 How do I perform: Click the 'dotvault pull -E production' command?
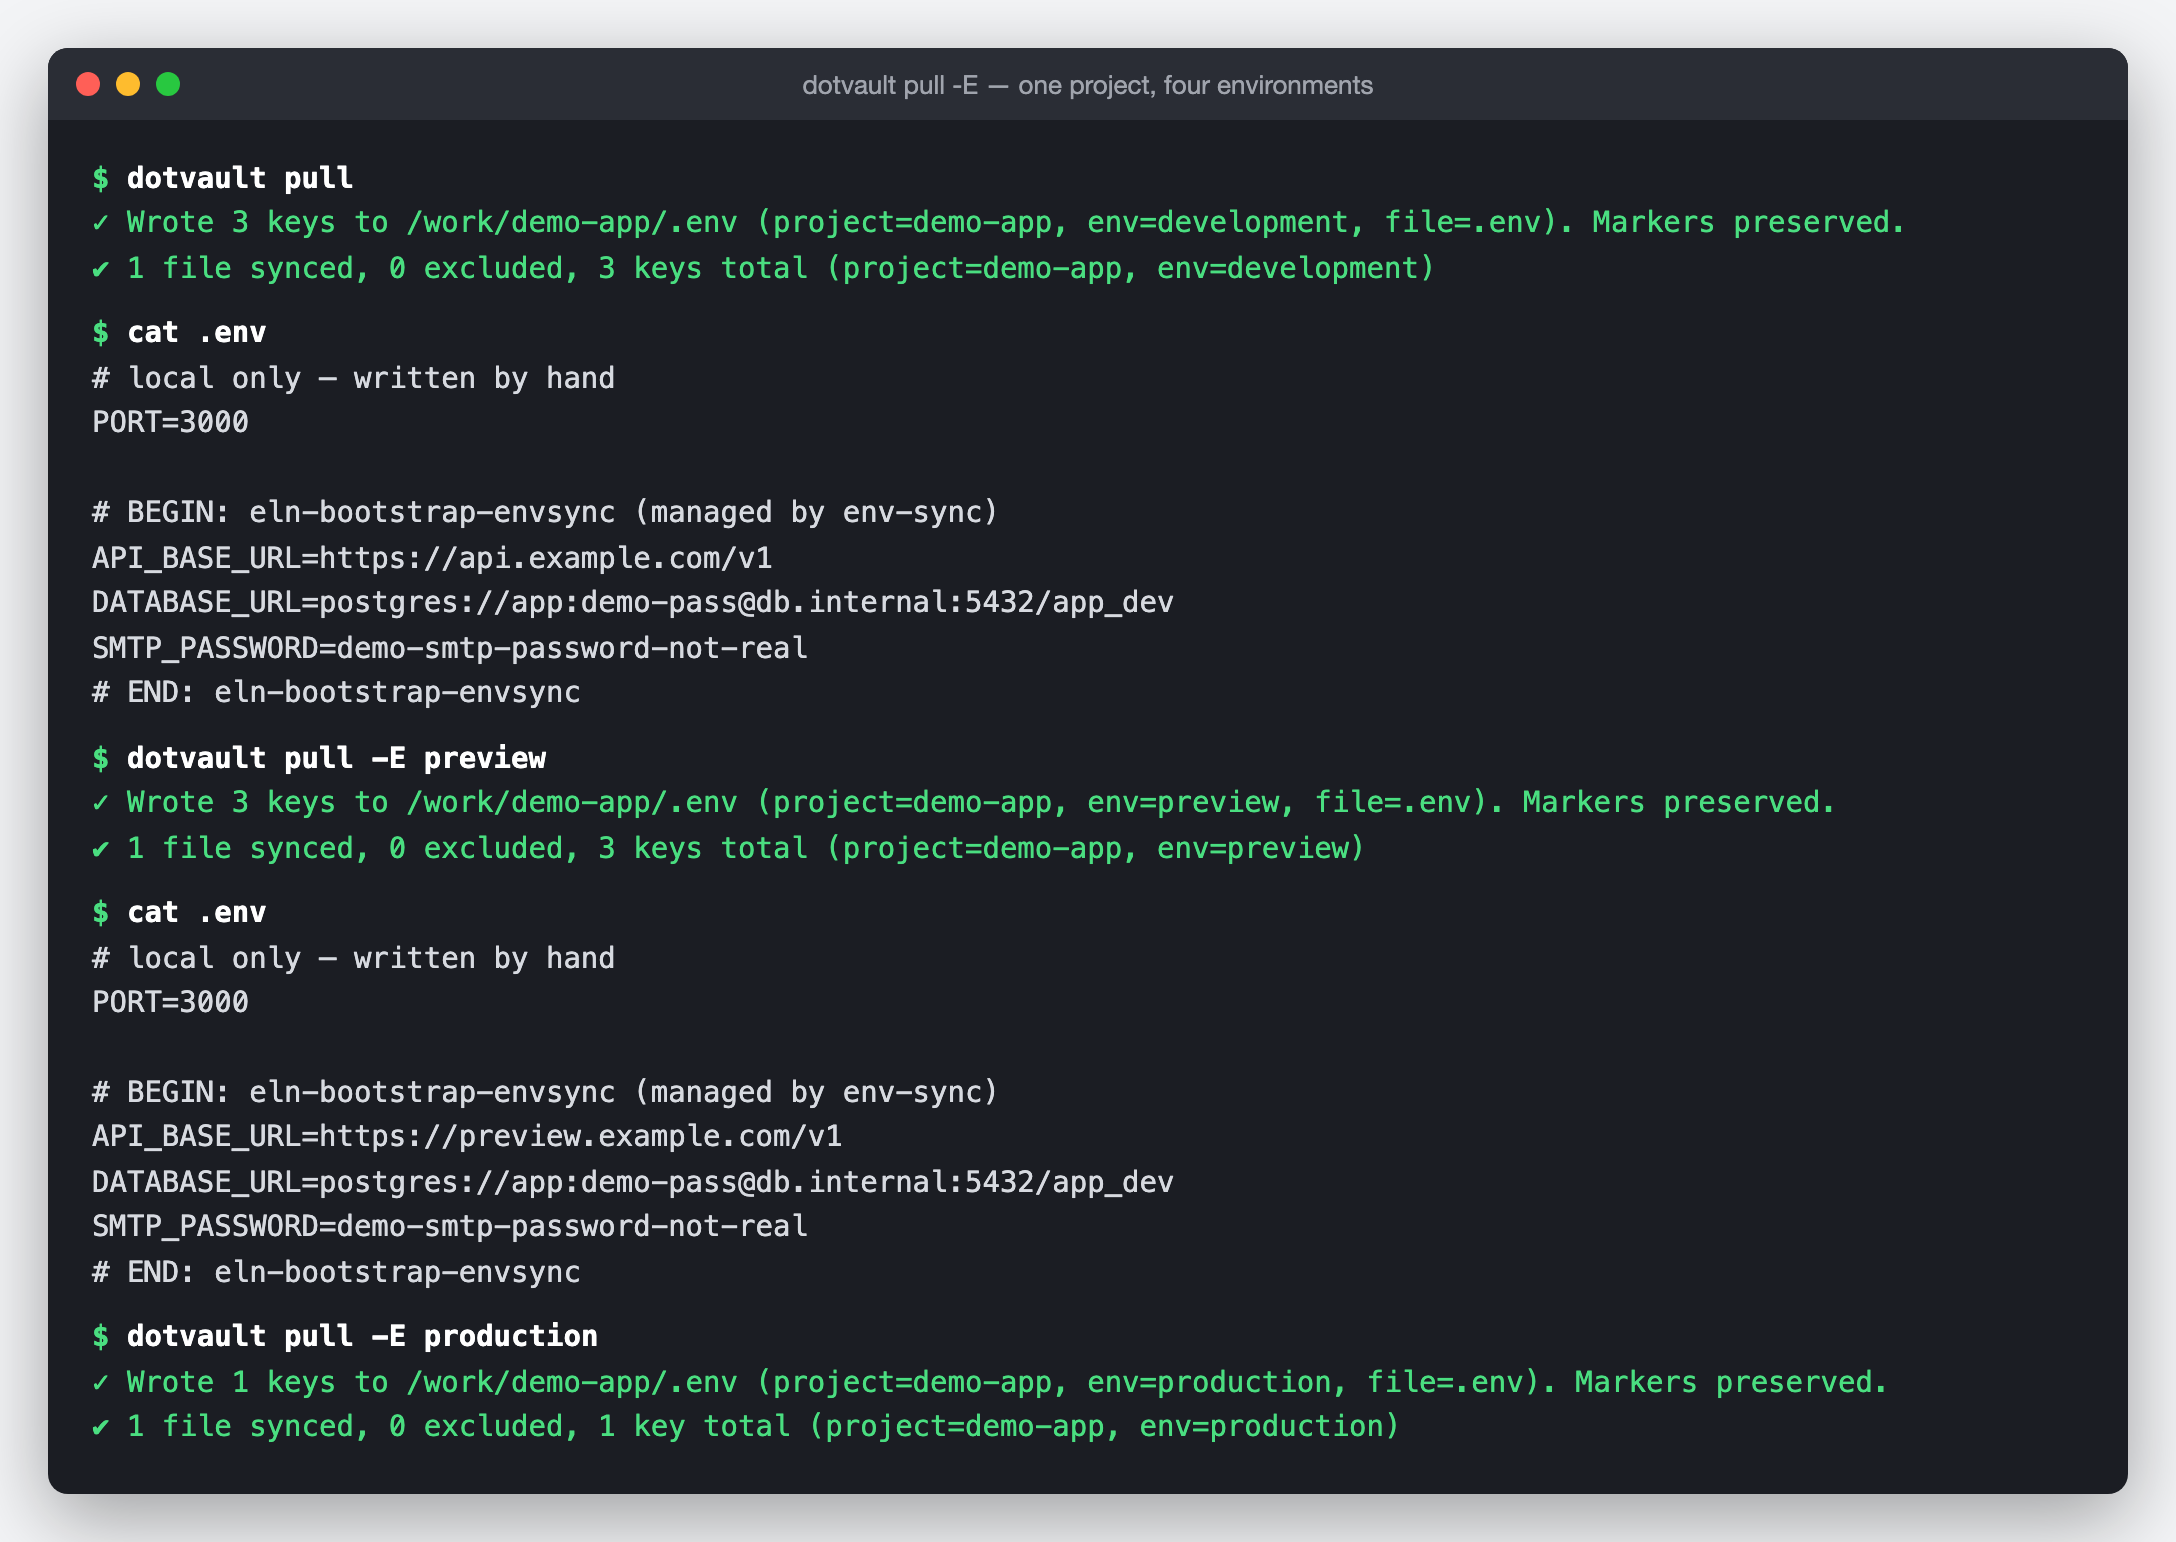345,1336
